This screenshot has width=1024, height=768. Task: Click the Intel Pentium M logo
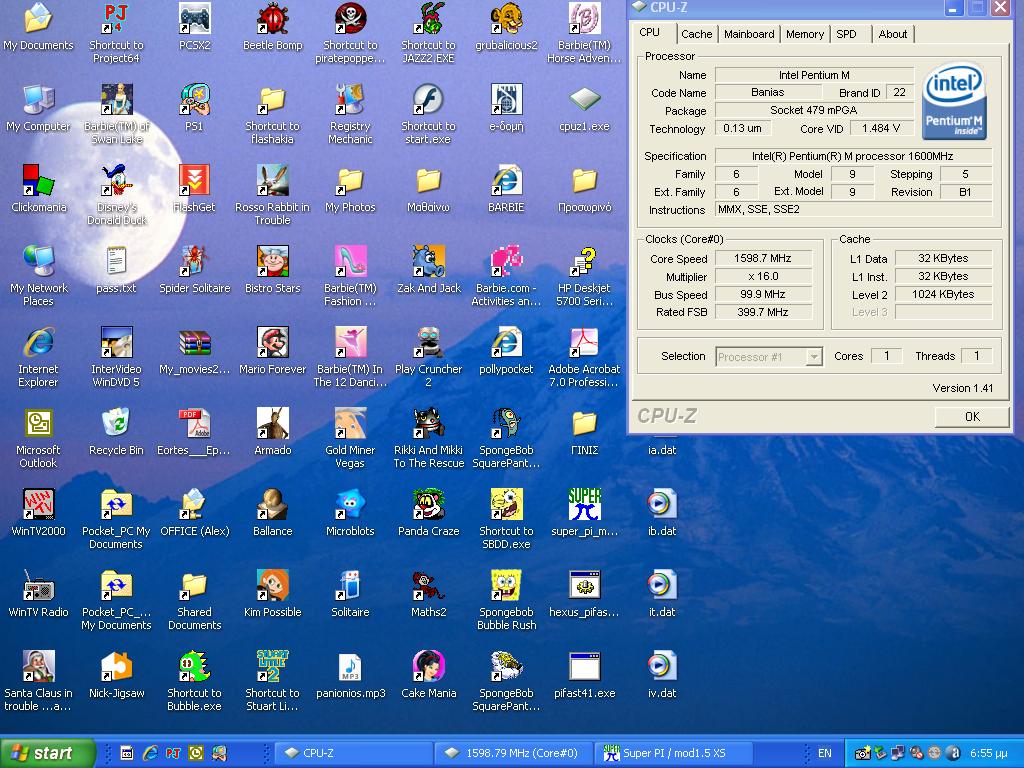954,101
